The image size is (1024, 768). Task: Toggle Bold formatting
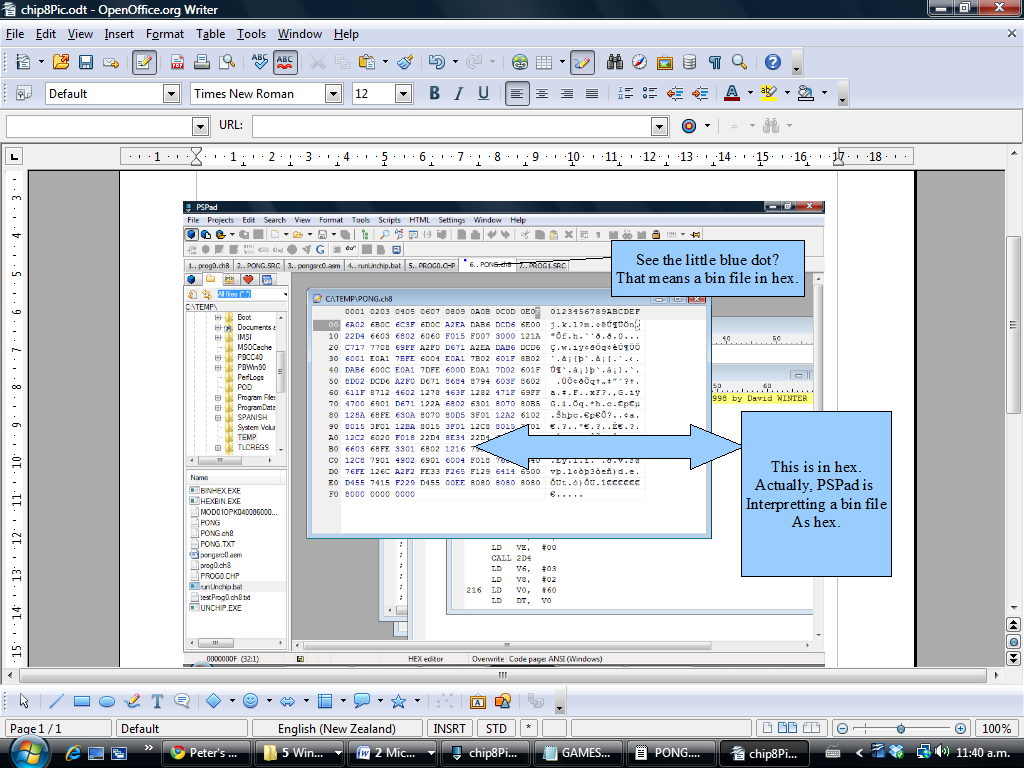pos(434,93)
